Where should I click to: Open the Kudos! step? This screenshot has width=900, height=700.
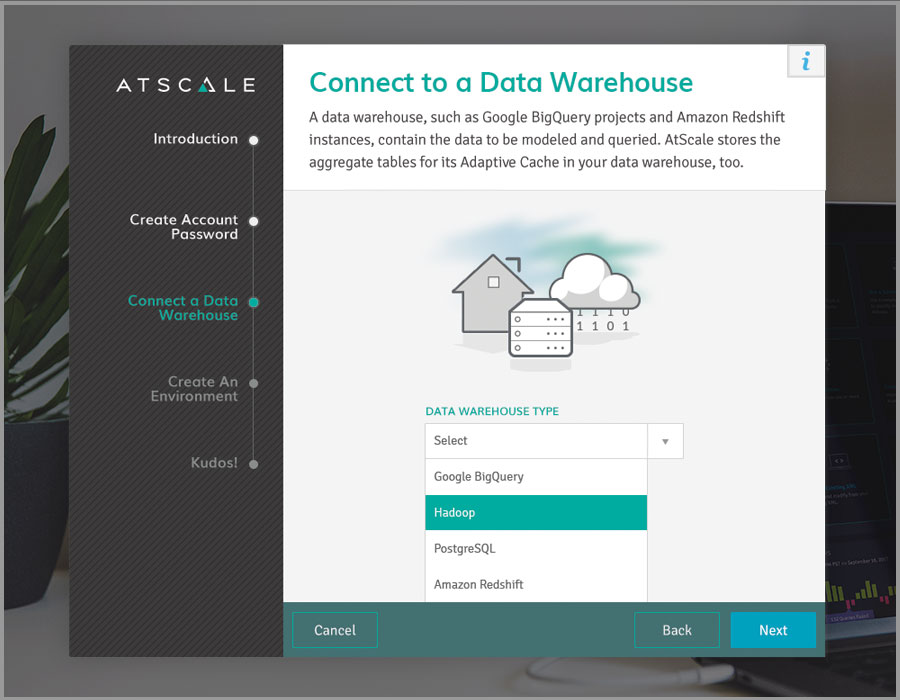pyautogui.click(x=214, y=463)
